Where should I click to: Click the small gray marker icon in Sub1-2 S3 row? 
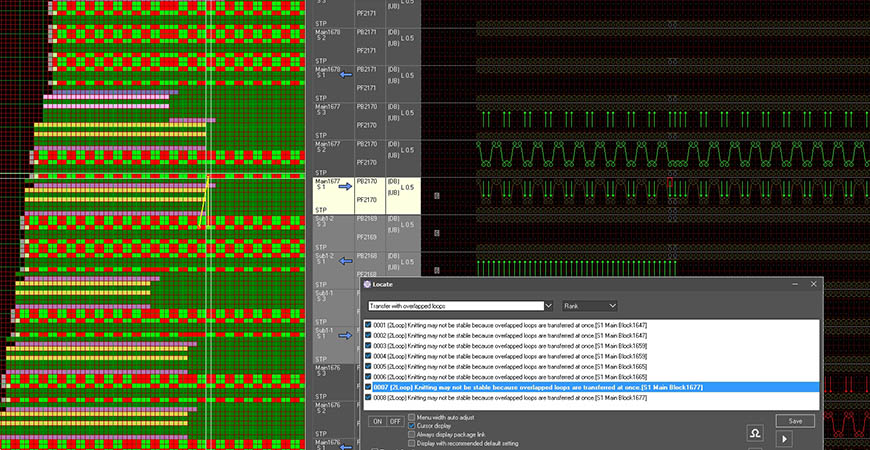(437, 233)
